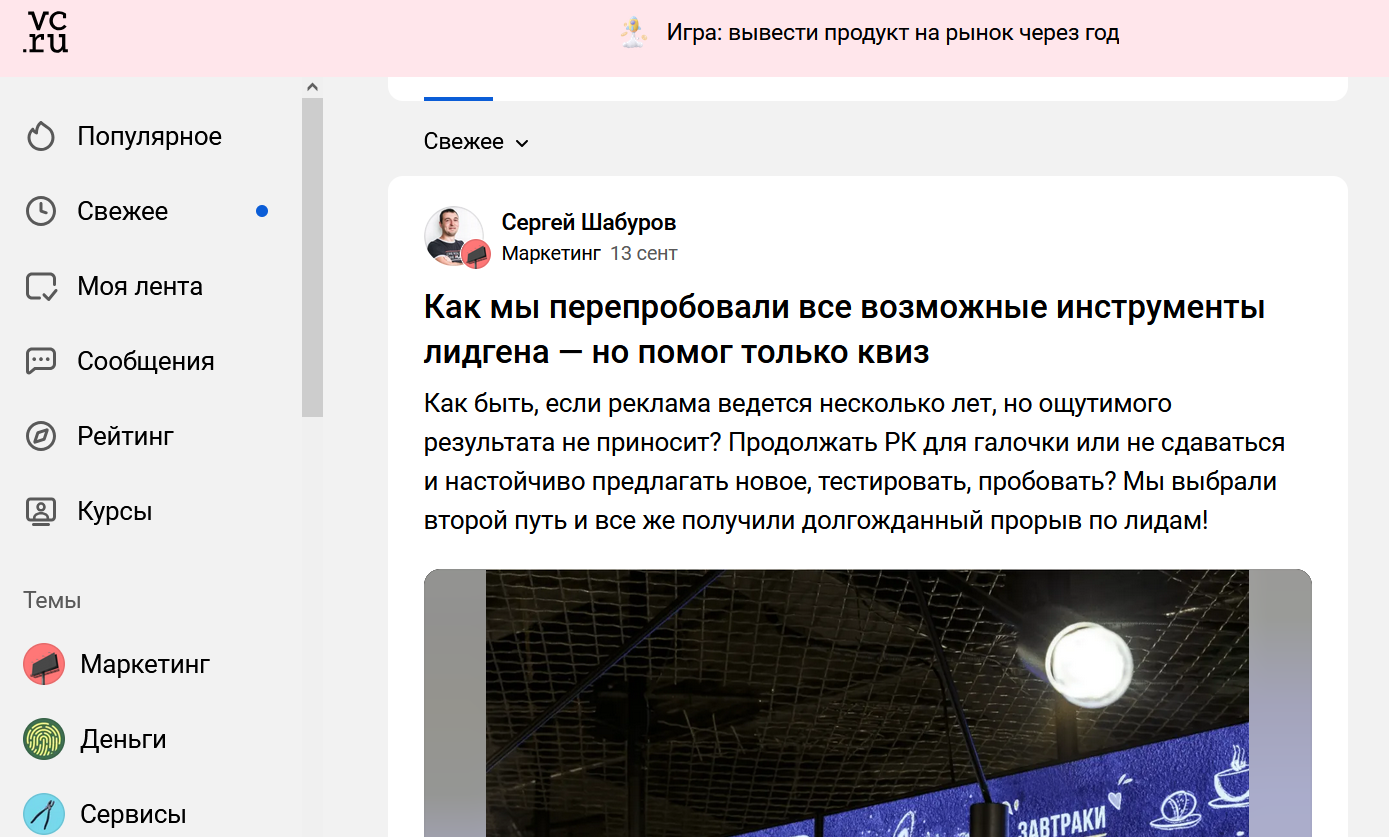
Task: Choose Популярное from the navigation menu
Action: tap(149, 136)
